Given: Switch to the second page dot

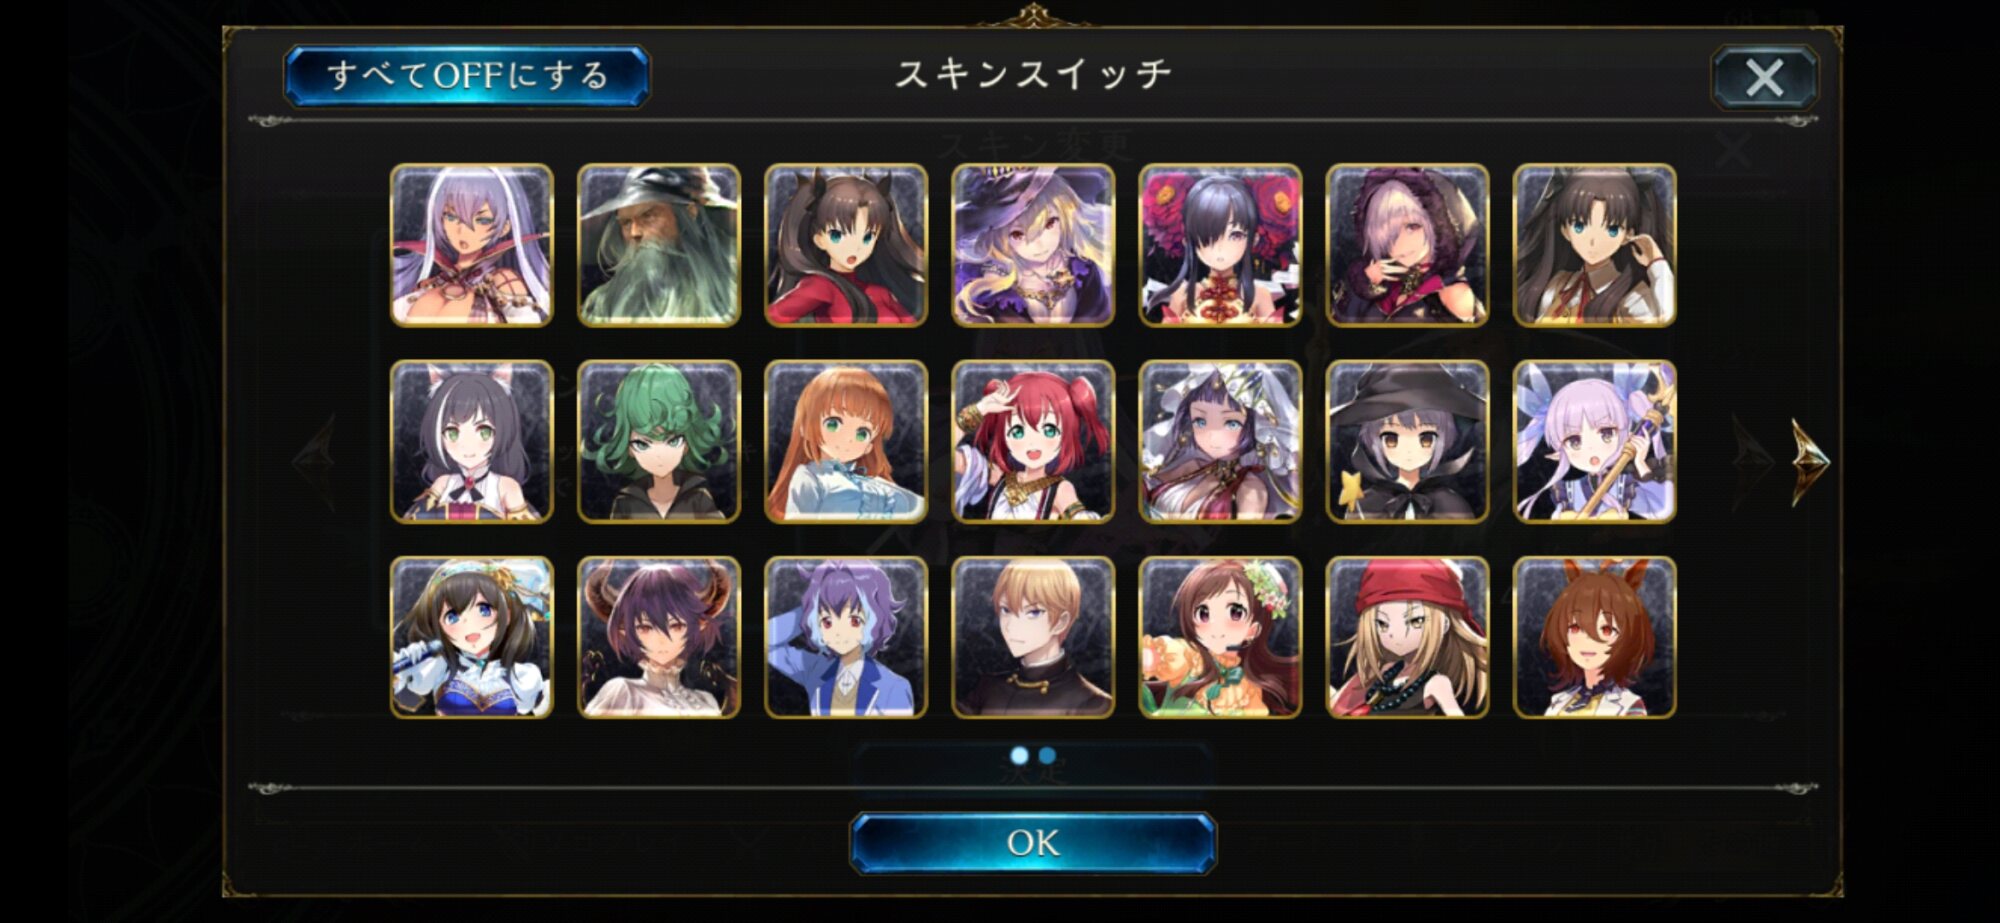Looking at the screenshot, I should click(x=1047, y=755).
